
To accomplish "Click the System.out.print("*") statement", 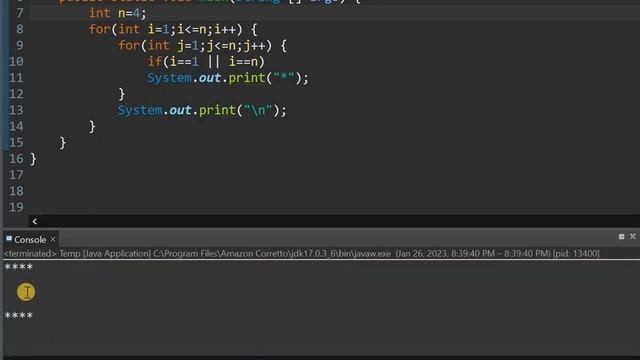I will point(228,78).
